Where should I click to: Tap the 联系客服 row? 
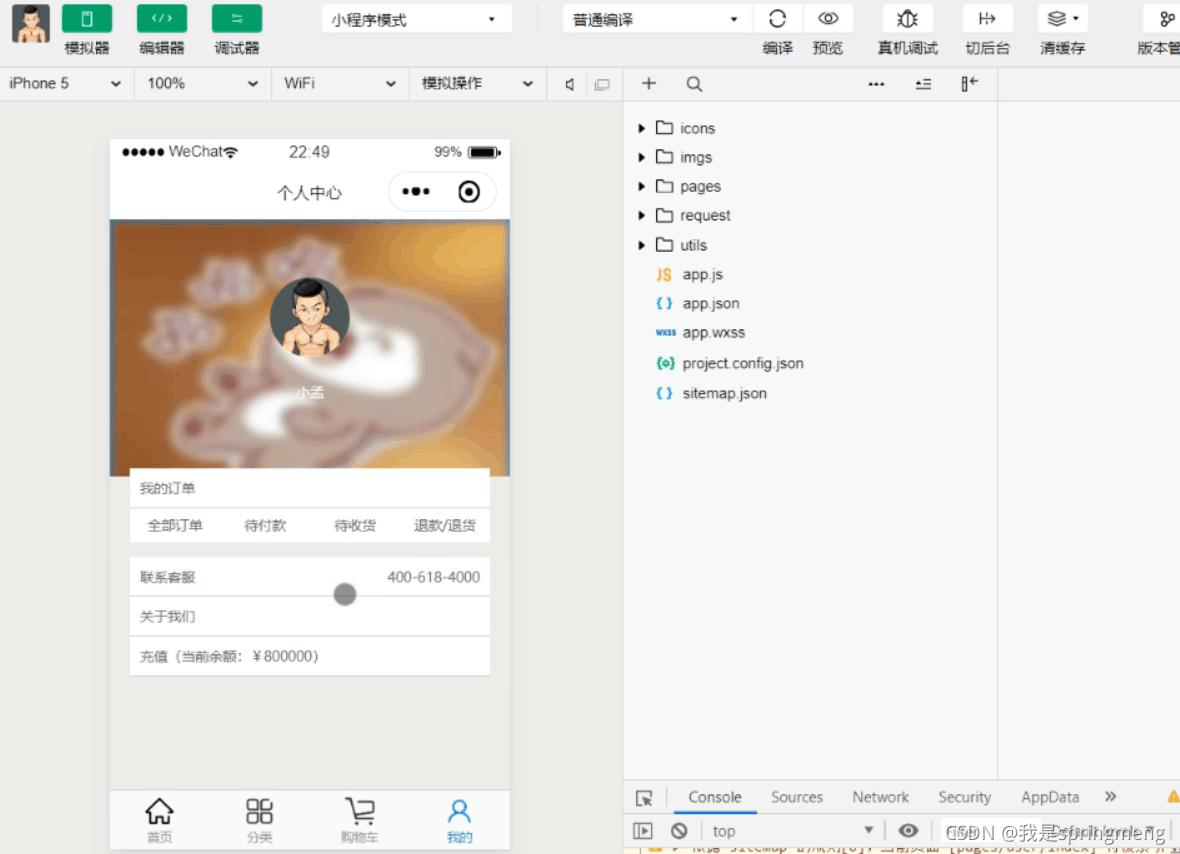(309, 577)
